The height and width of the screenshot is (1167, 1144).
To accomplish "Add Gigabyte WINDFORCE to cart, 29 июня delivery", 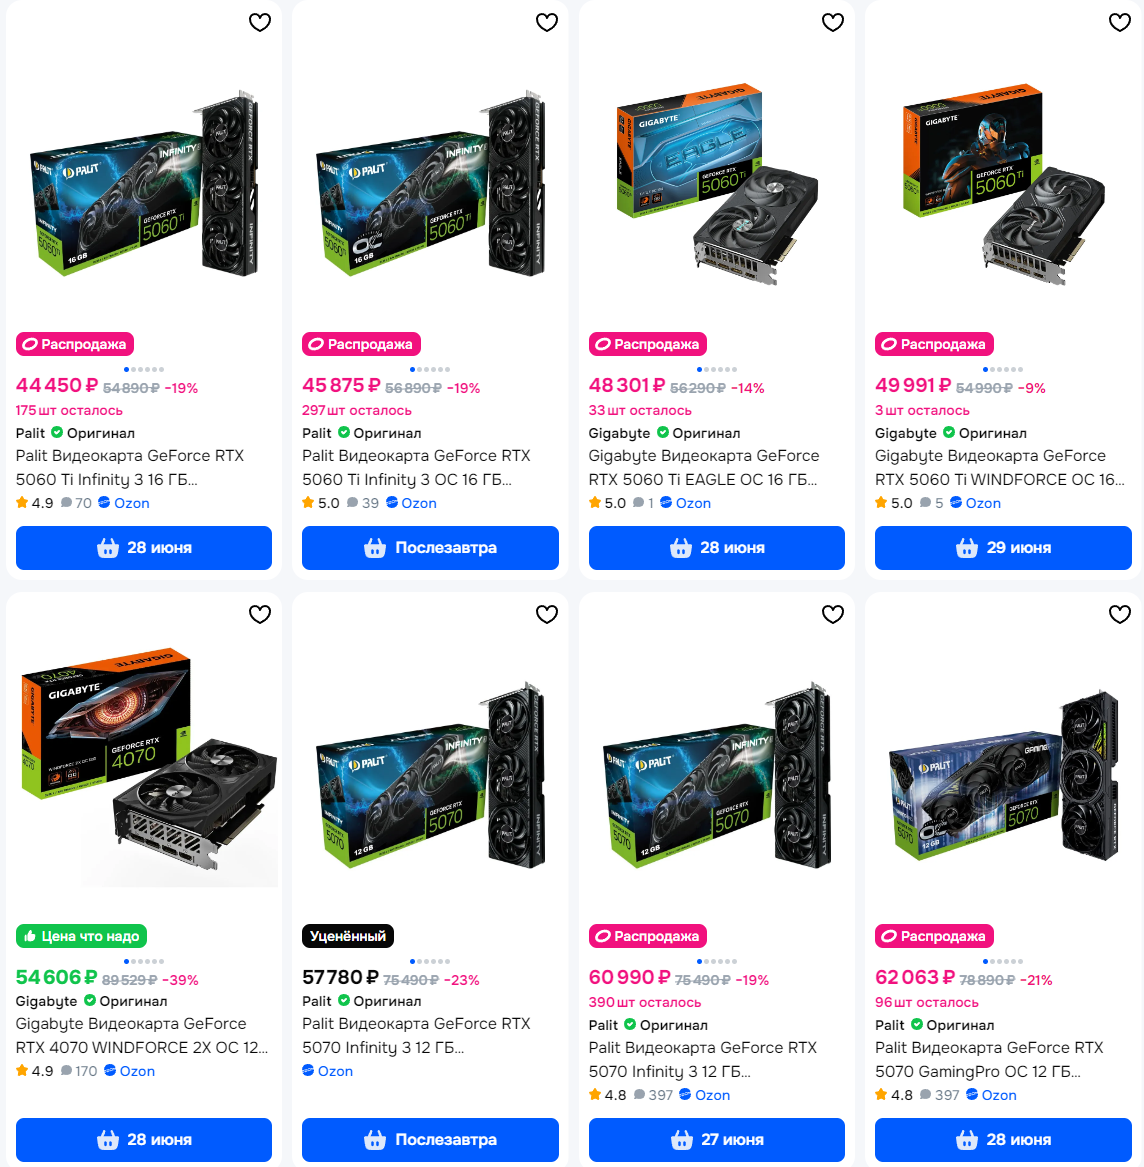I will pos(1003,548).
